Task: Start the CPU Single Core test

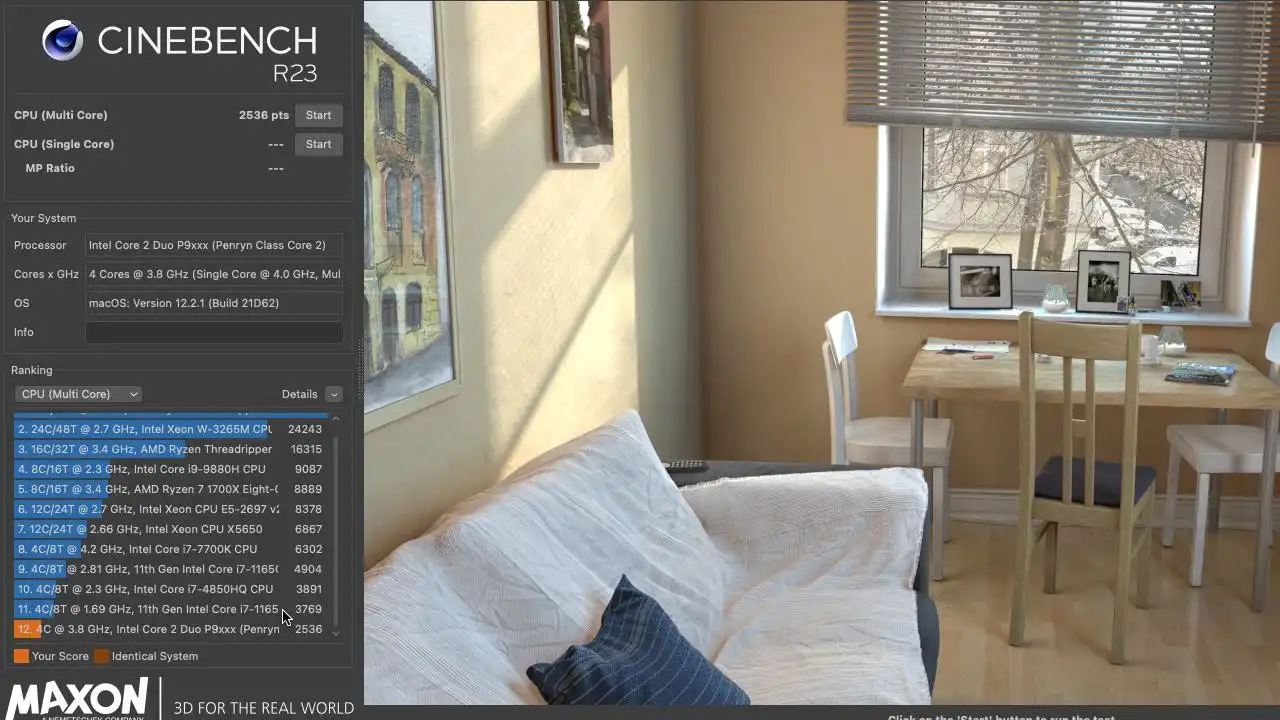Action: tap(318, 144)
